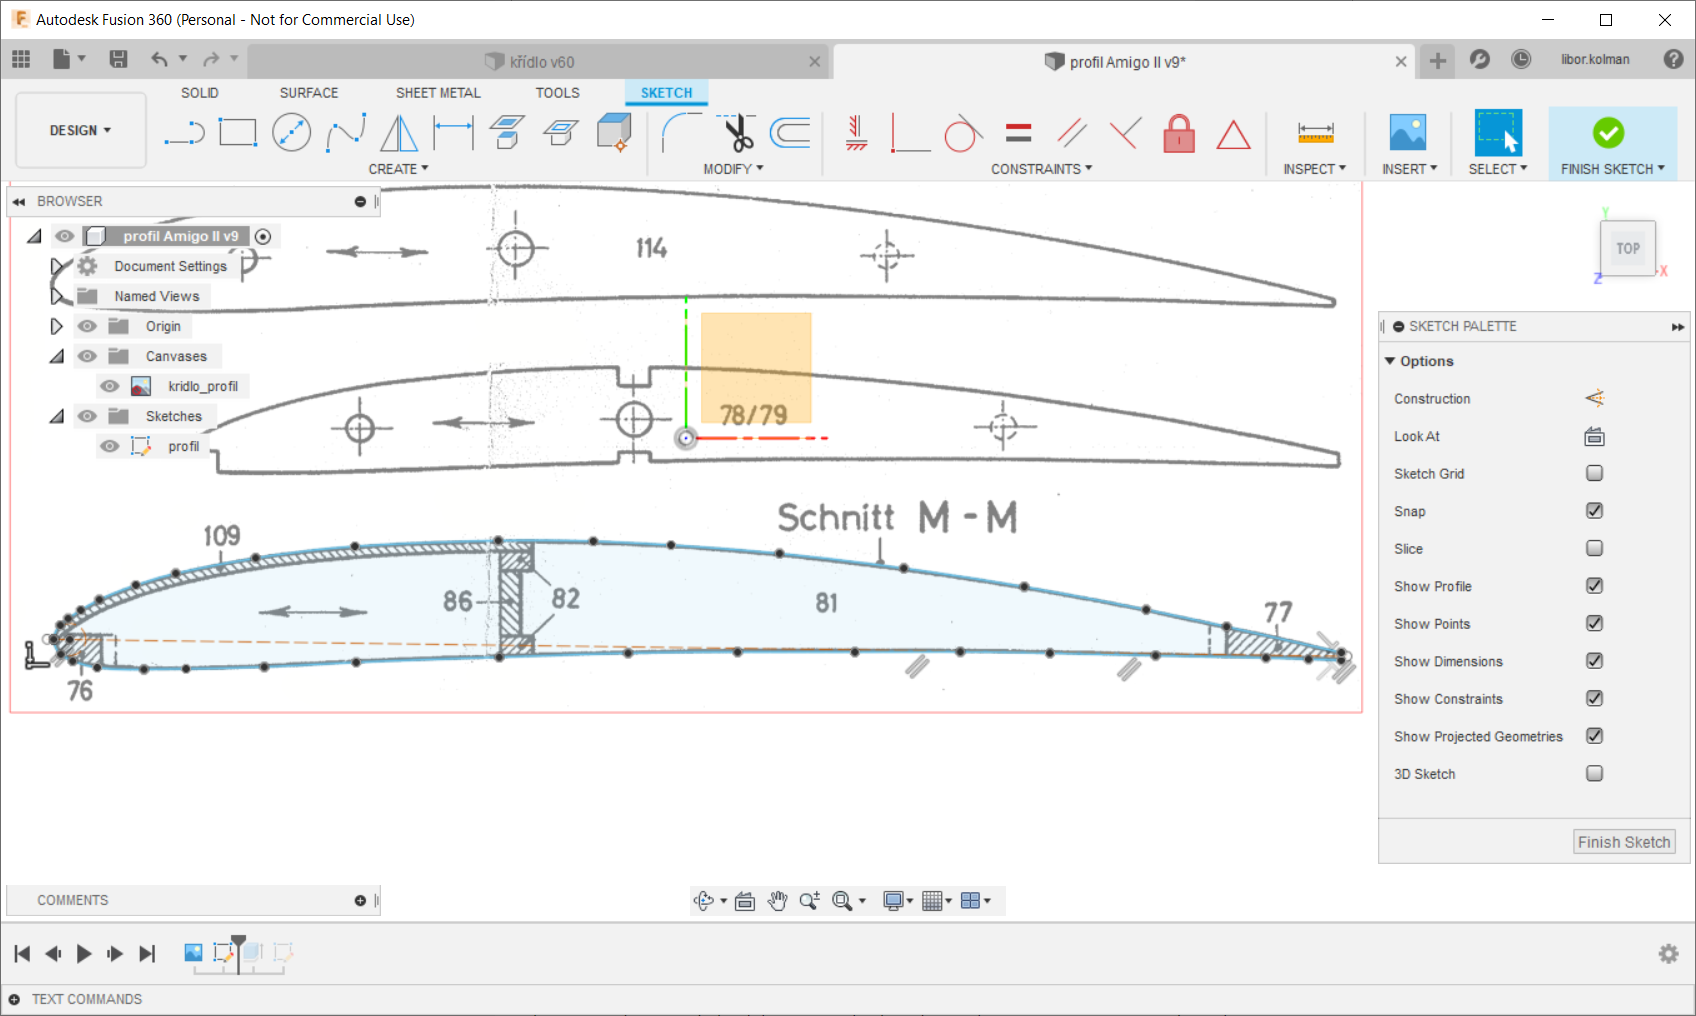The height and width of the screenshot is (1016, 1696).
Task: Switch to the SURFACE tab
Action: [308, 93]
